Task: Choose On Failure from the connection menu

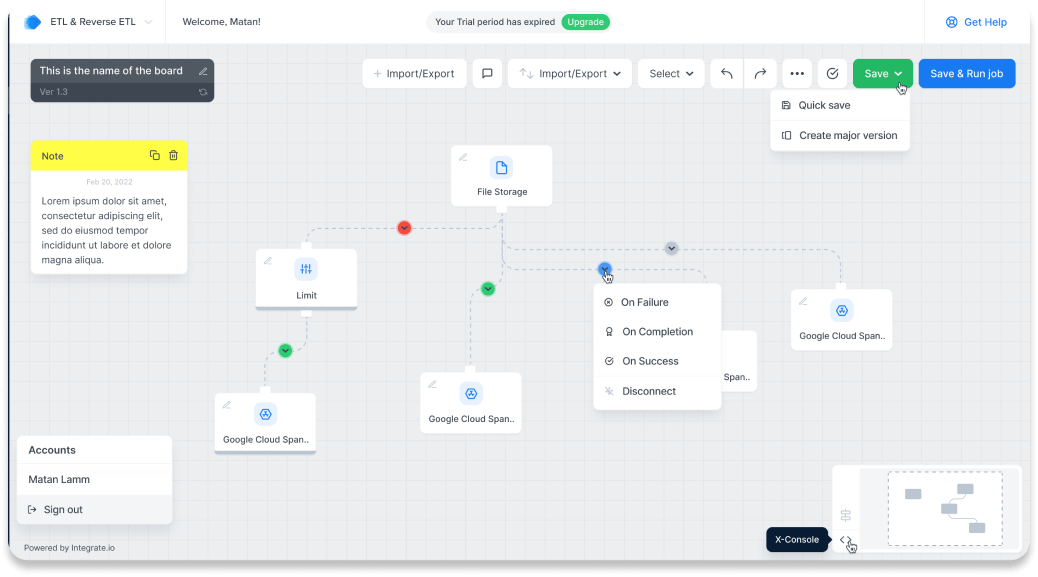Action: pyautogui.click(x=644, y=302)
